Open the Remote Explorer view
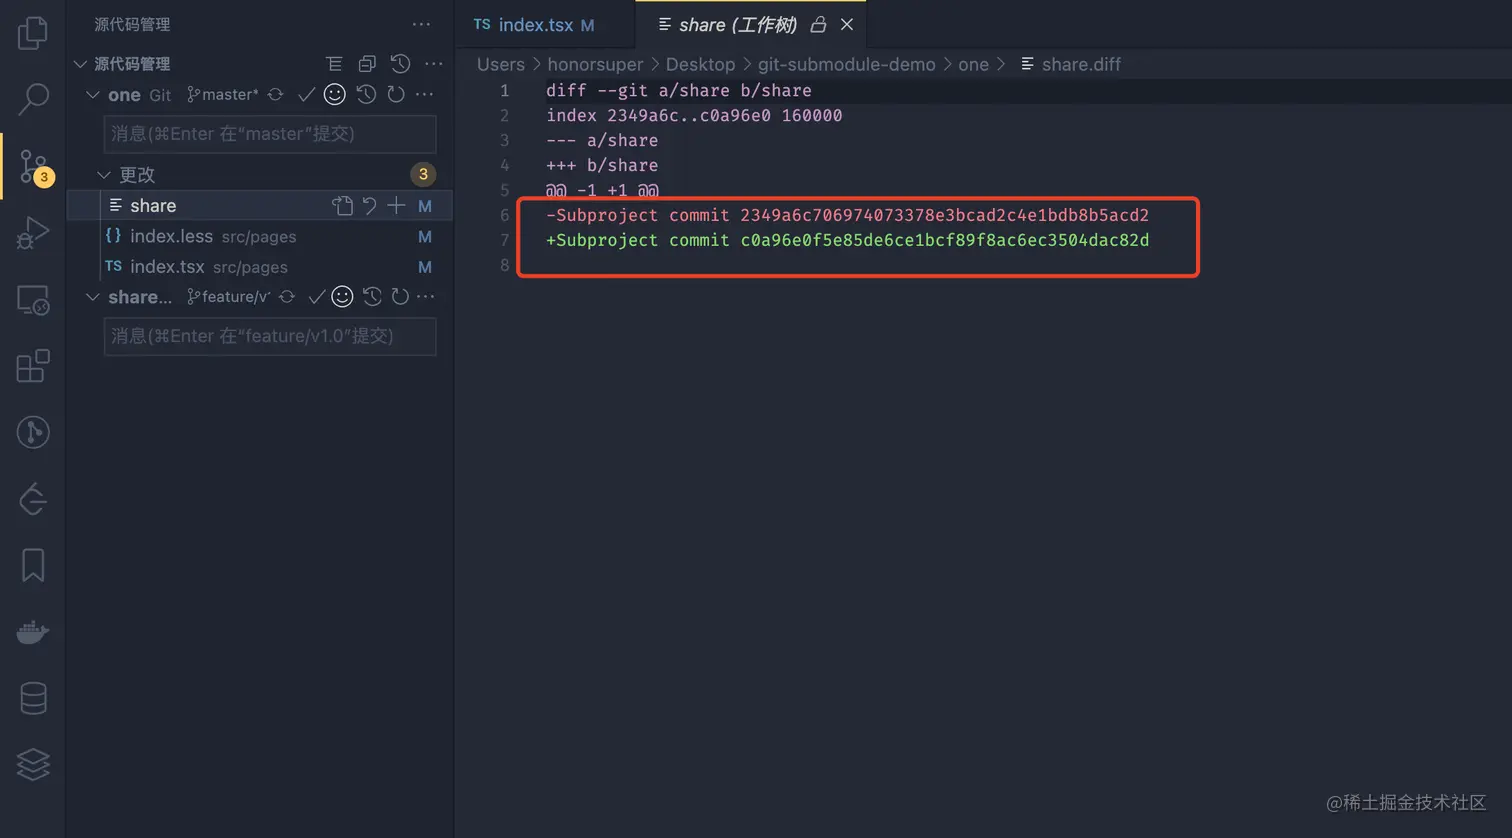The width and height of the screenshot is (1512, 838). [x=33, y=300]
